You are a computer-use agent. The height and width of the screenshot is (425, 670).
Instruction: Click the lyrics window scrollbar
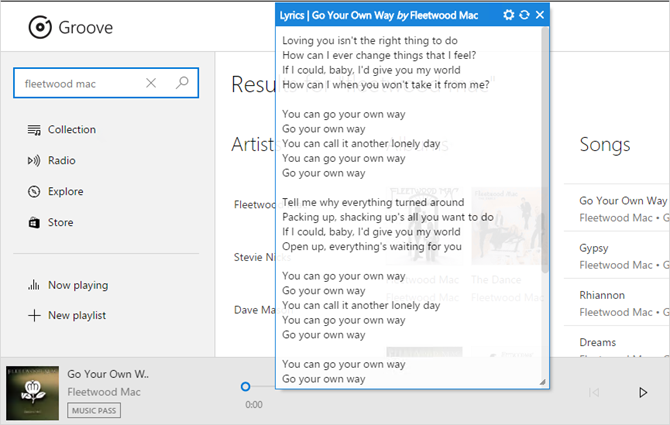pos(544,150)
